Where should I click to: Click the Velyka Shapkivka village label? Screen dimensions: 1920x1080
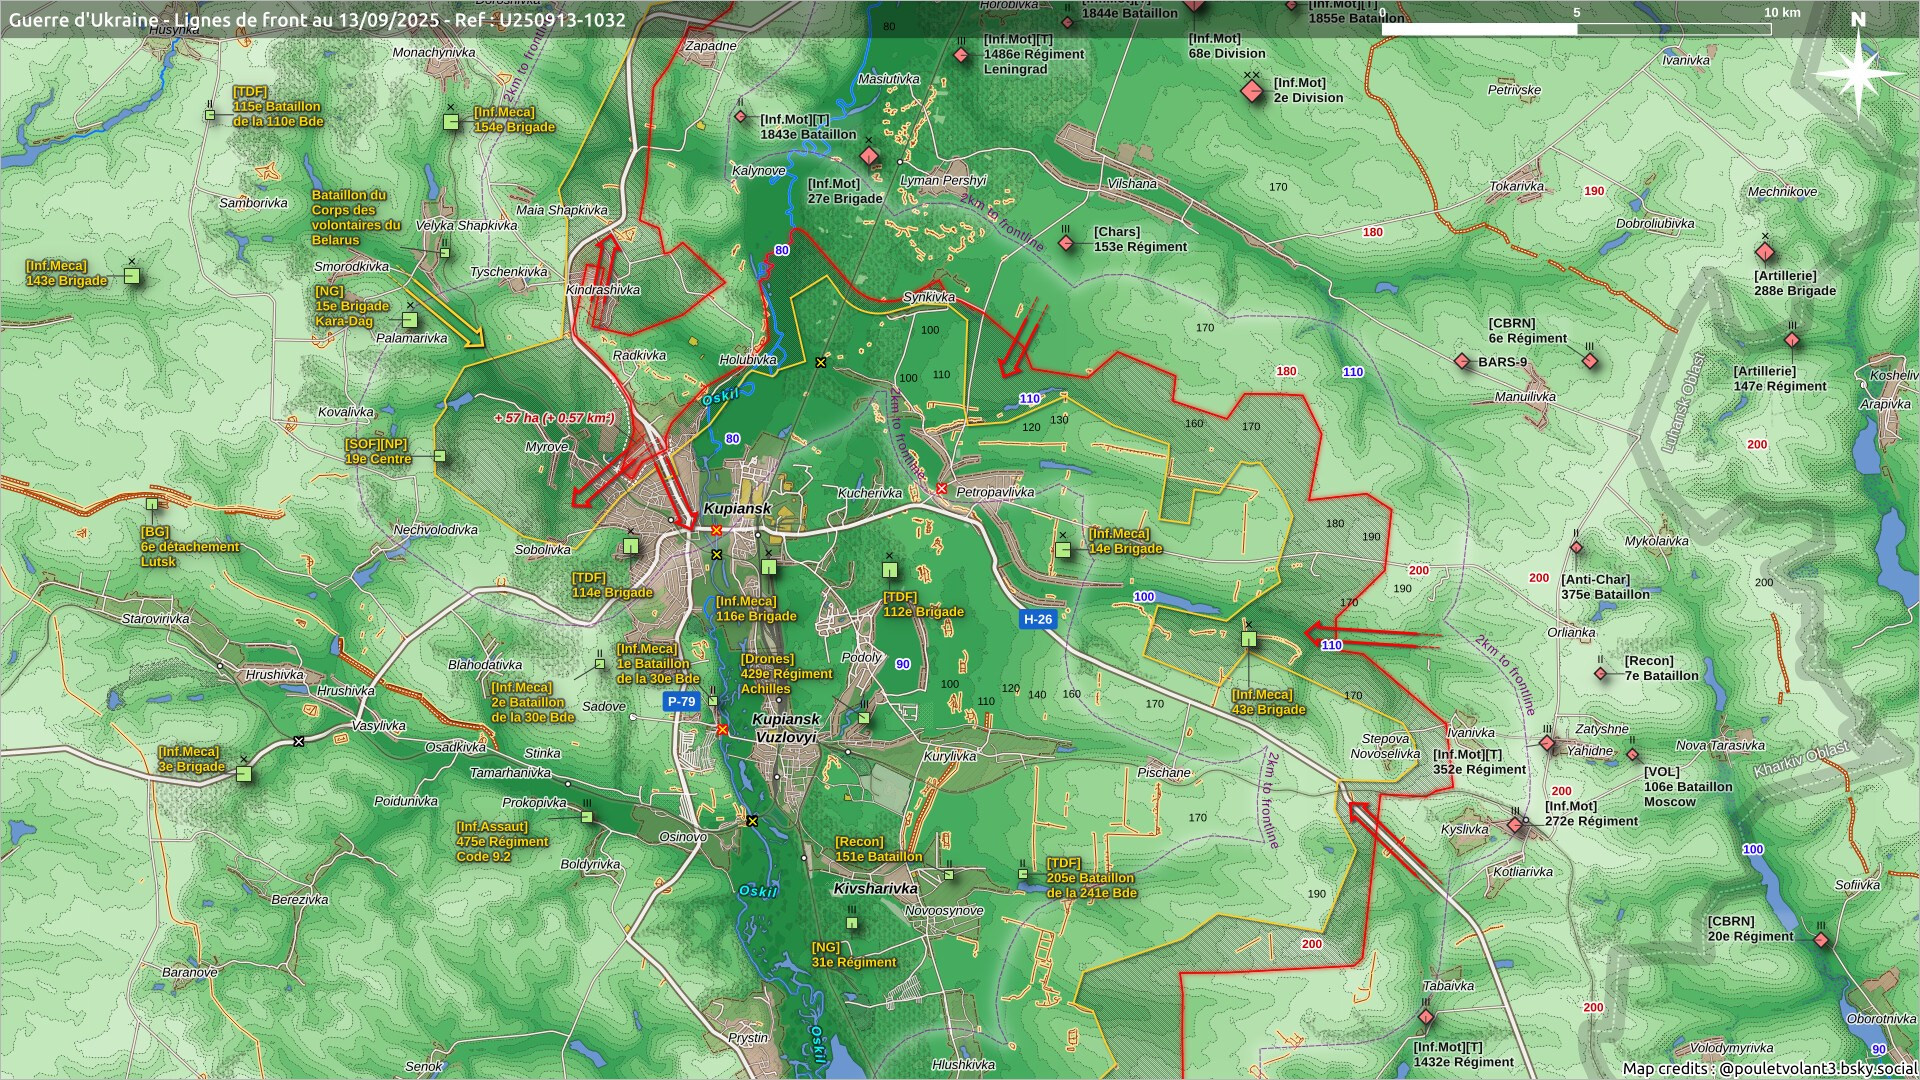(466, 226)
